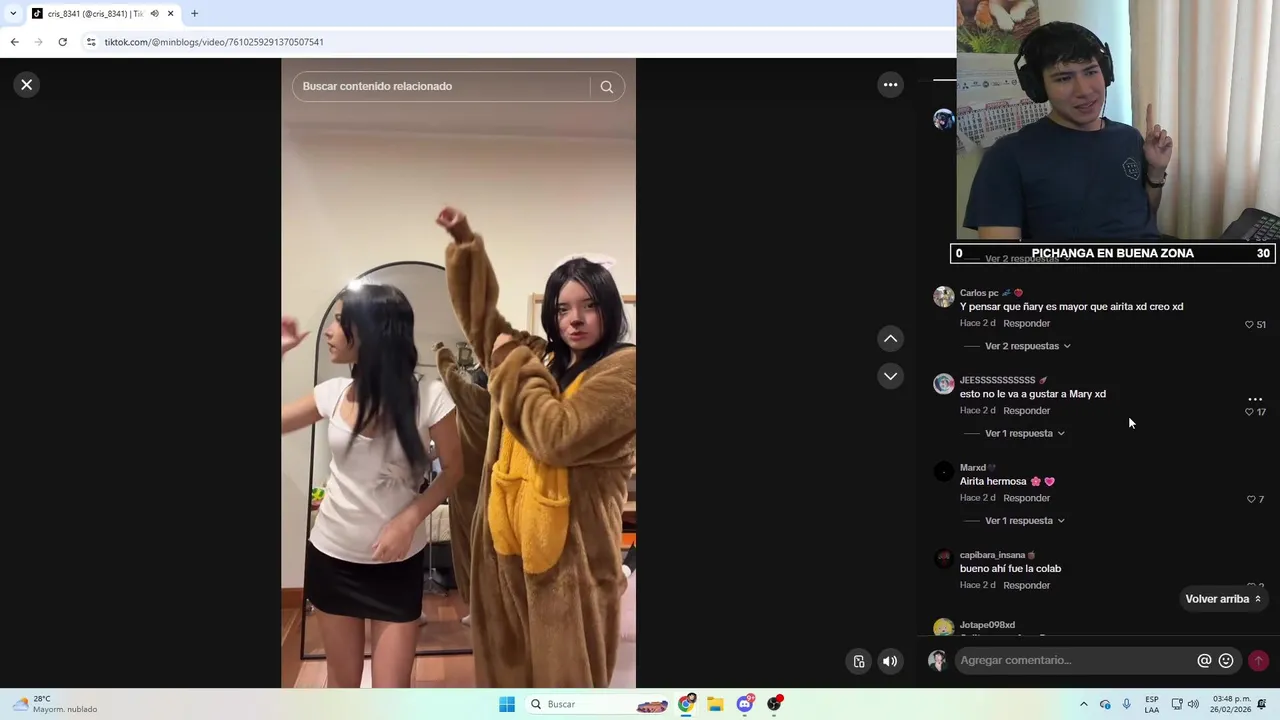
Task: Open a new browser tab
Action: coord(195,14)
